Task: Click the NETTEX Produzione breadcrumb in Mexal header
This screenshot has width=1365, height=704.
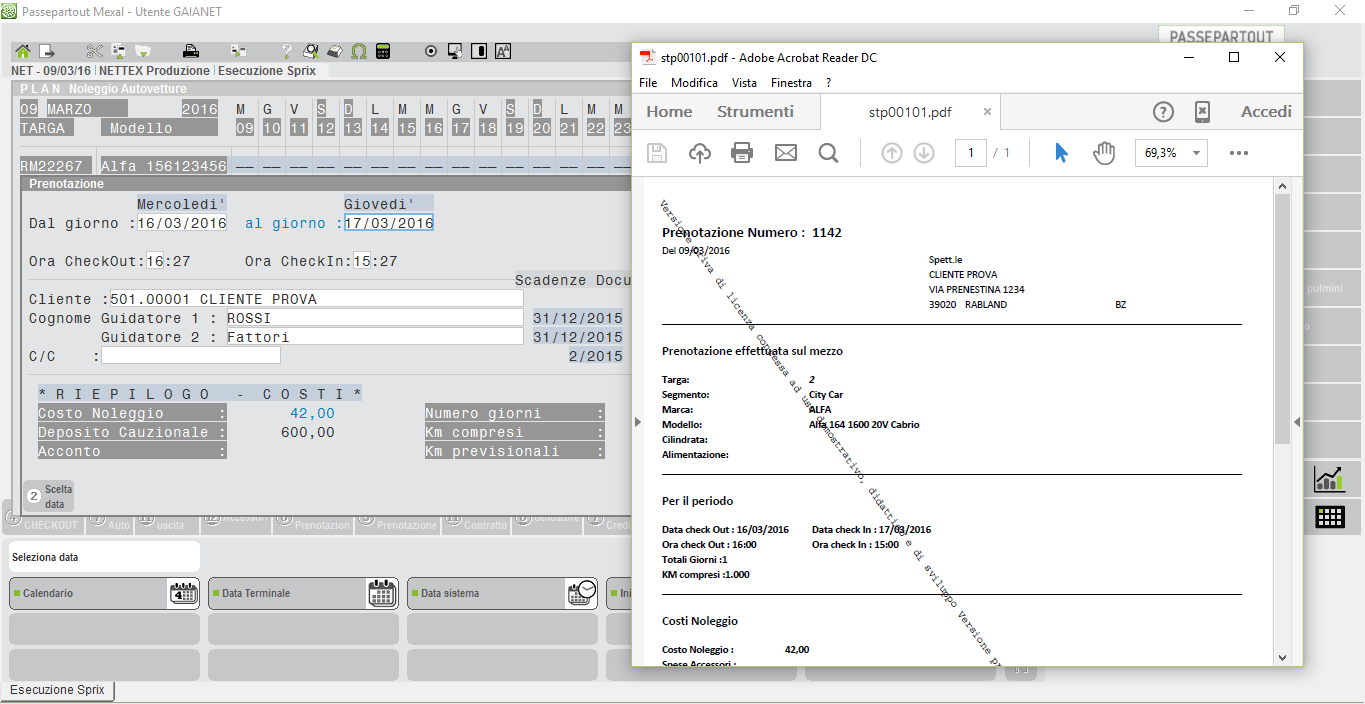Action: (154, 71)
